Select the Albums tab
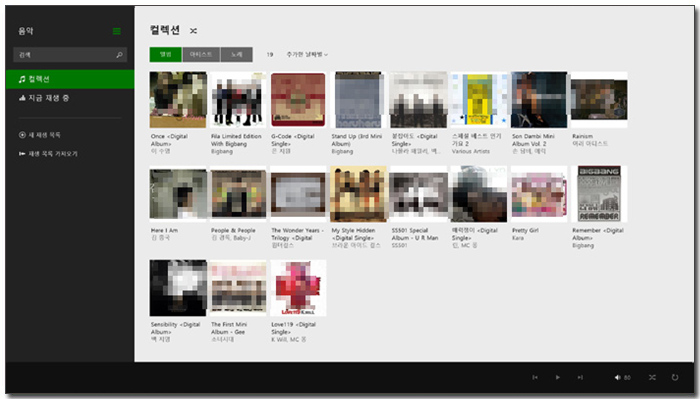The width and height of the screenshot is (700, 399). click(x=166, y=54)
